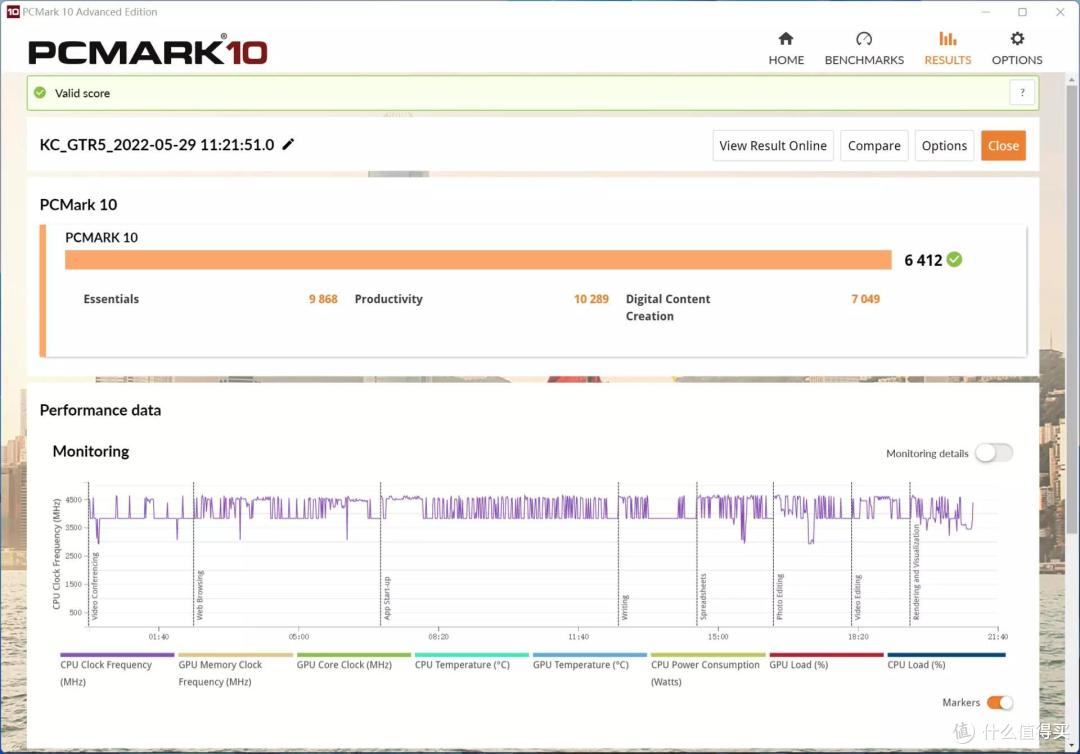This screenshot has width=1080, height=754.
Task: Go to the HOME tab
Action: pos(786,49)
